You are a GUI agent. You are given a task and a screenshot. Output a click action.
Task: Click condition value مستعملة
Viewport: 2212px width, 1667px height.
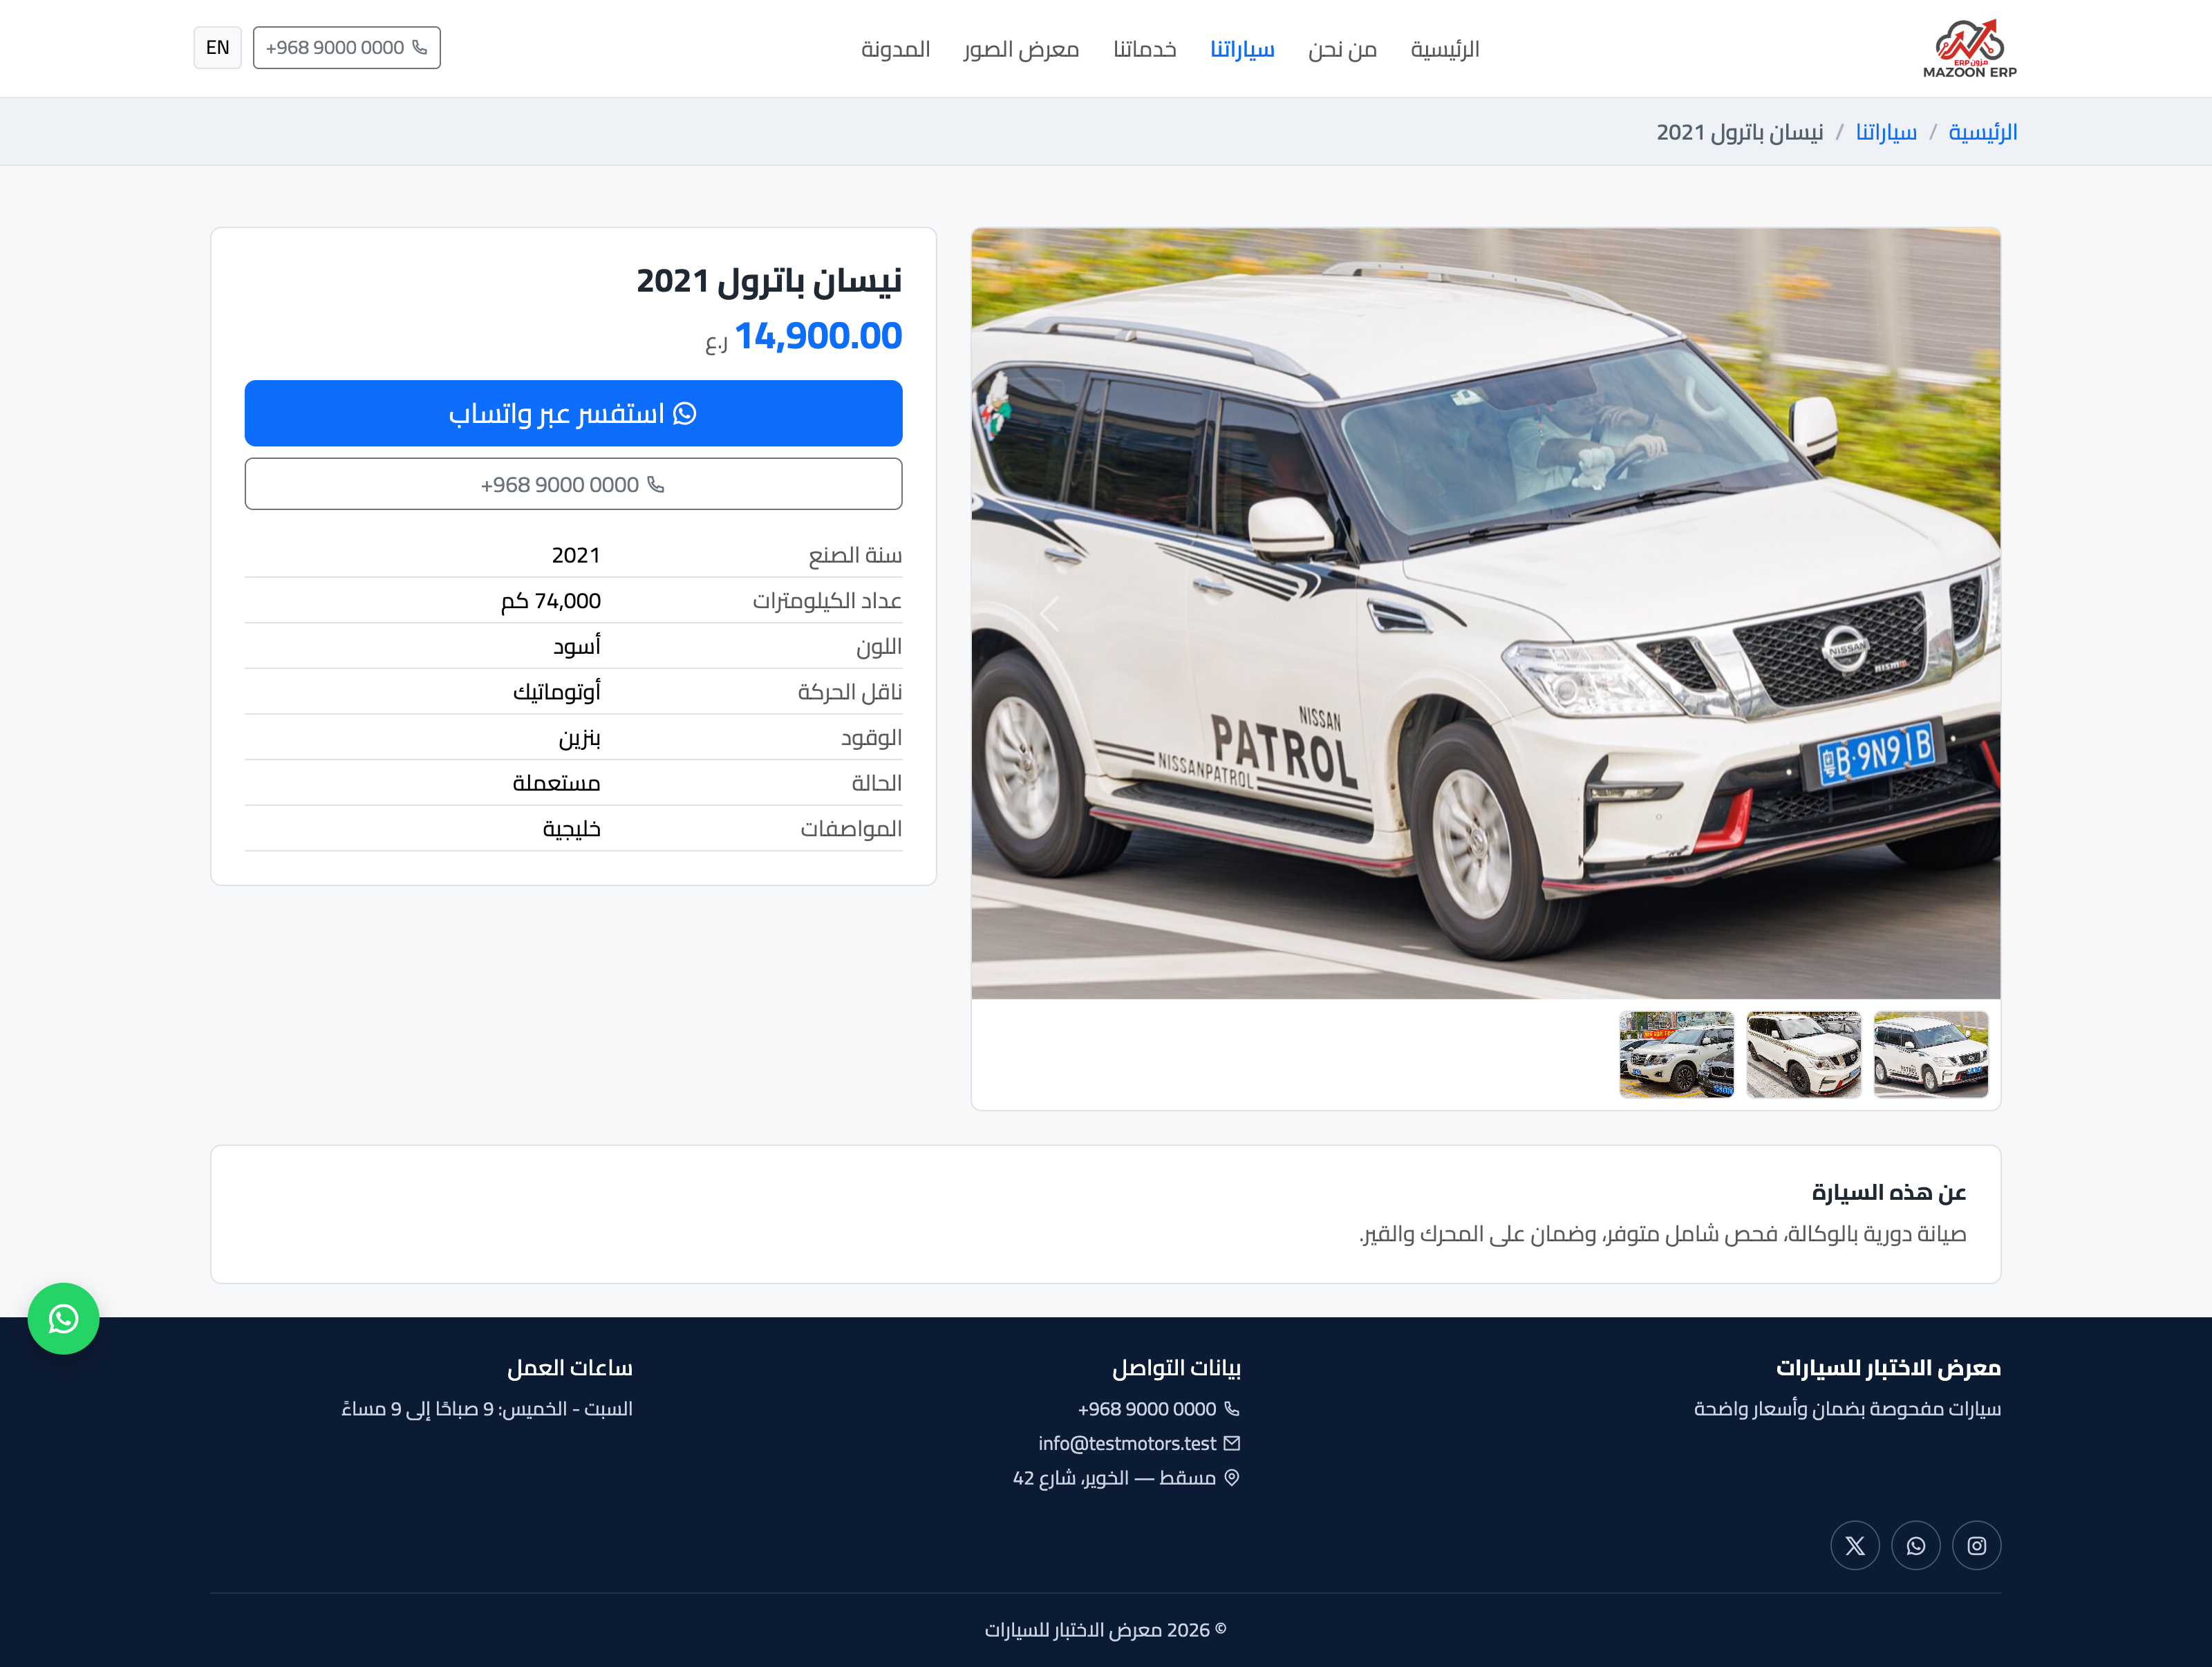point(557,783)
